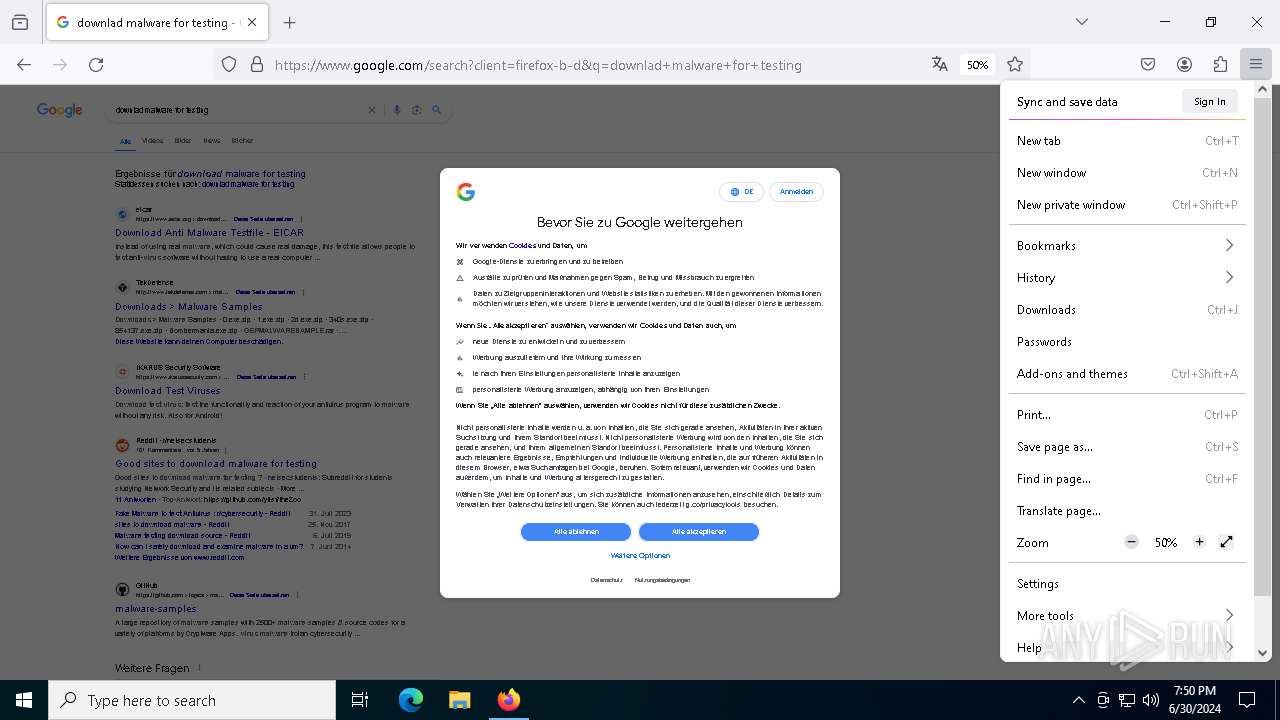
Task: Click the menu scrollbar up arrow
Action: 1262,90
